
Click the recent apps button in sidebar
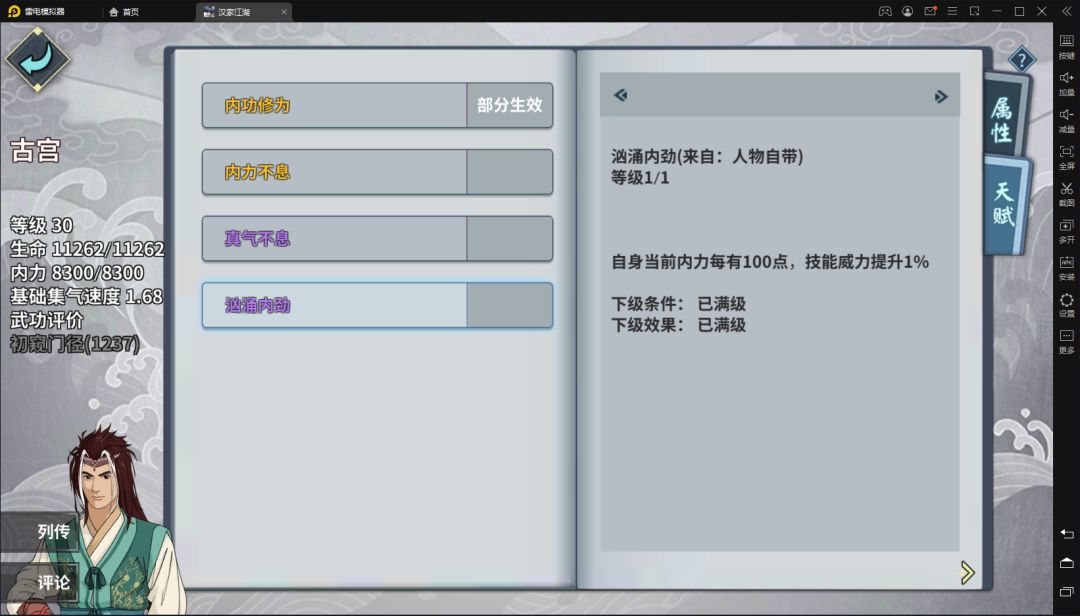tap(1066, 592)
